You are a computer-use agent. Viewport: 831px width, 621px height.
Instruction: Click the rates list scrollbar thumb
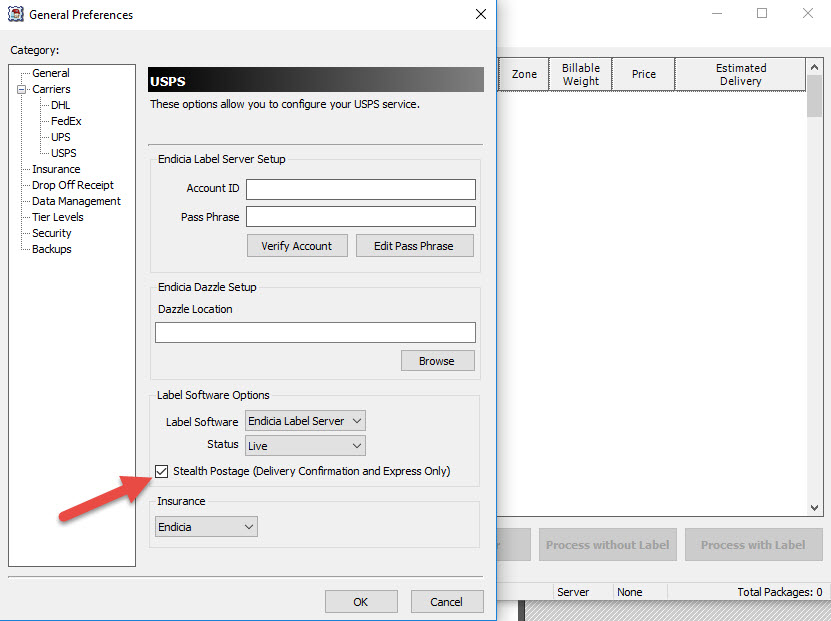click(814, 96)
